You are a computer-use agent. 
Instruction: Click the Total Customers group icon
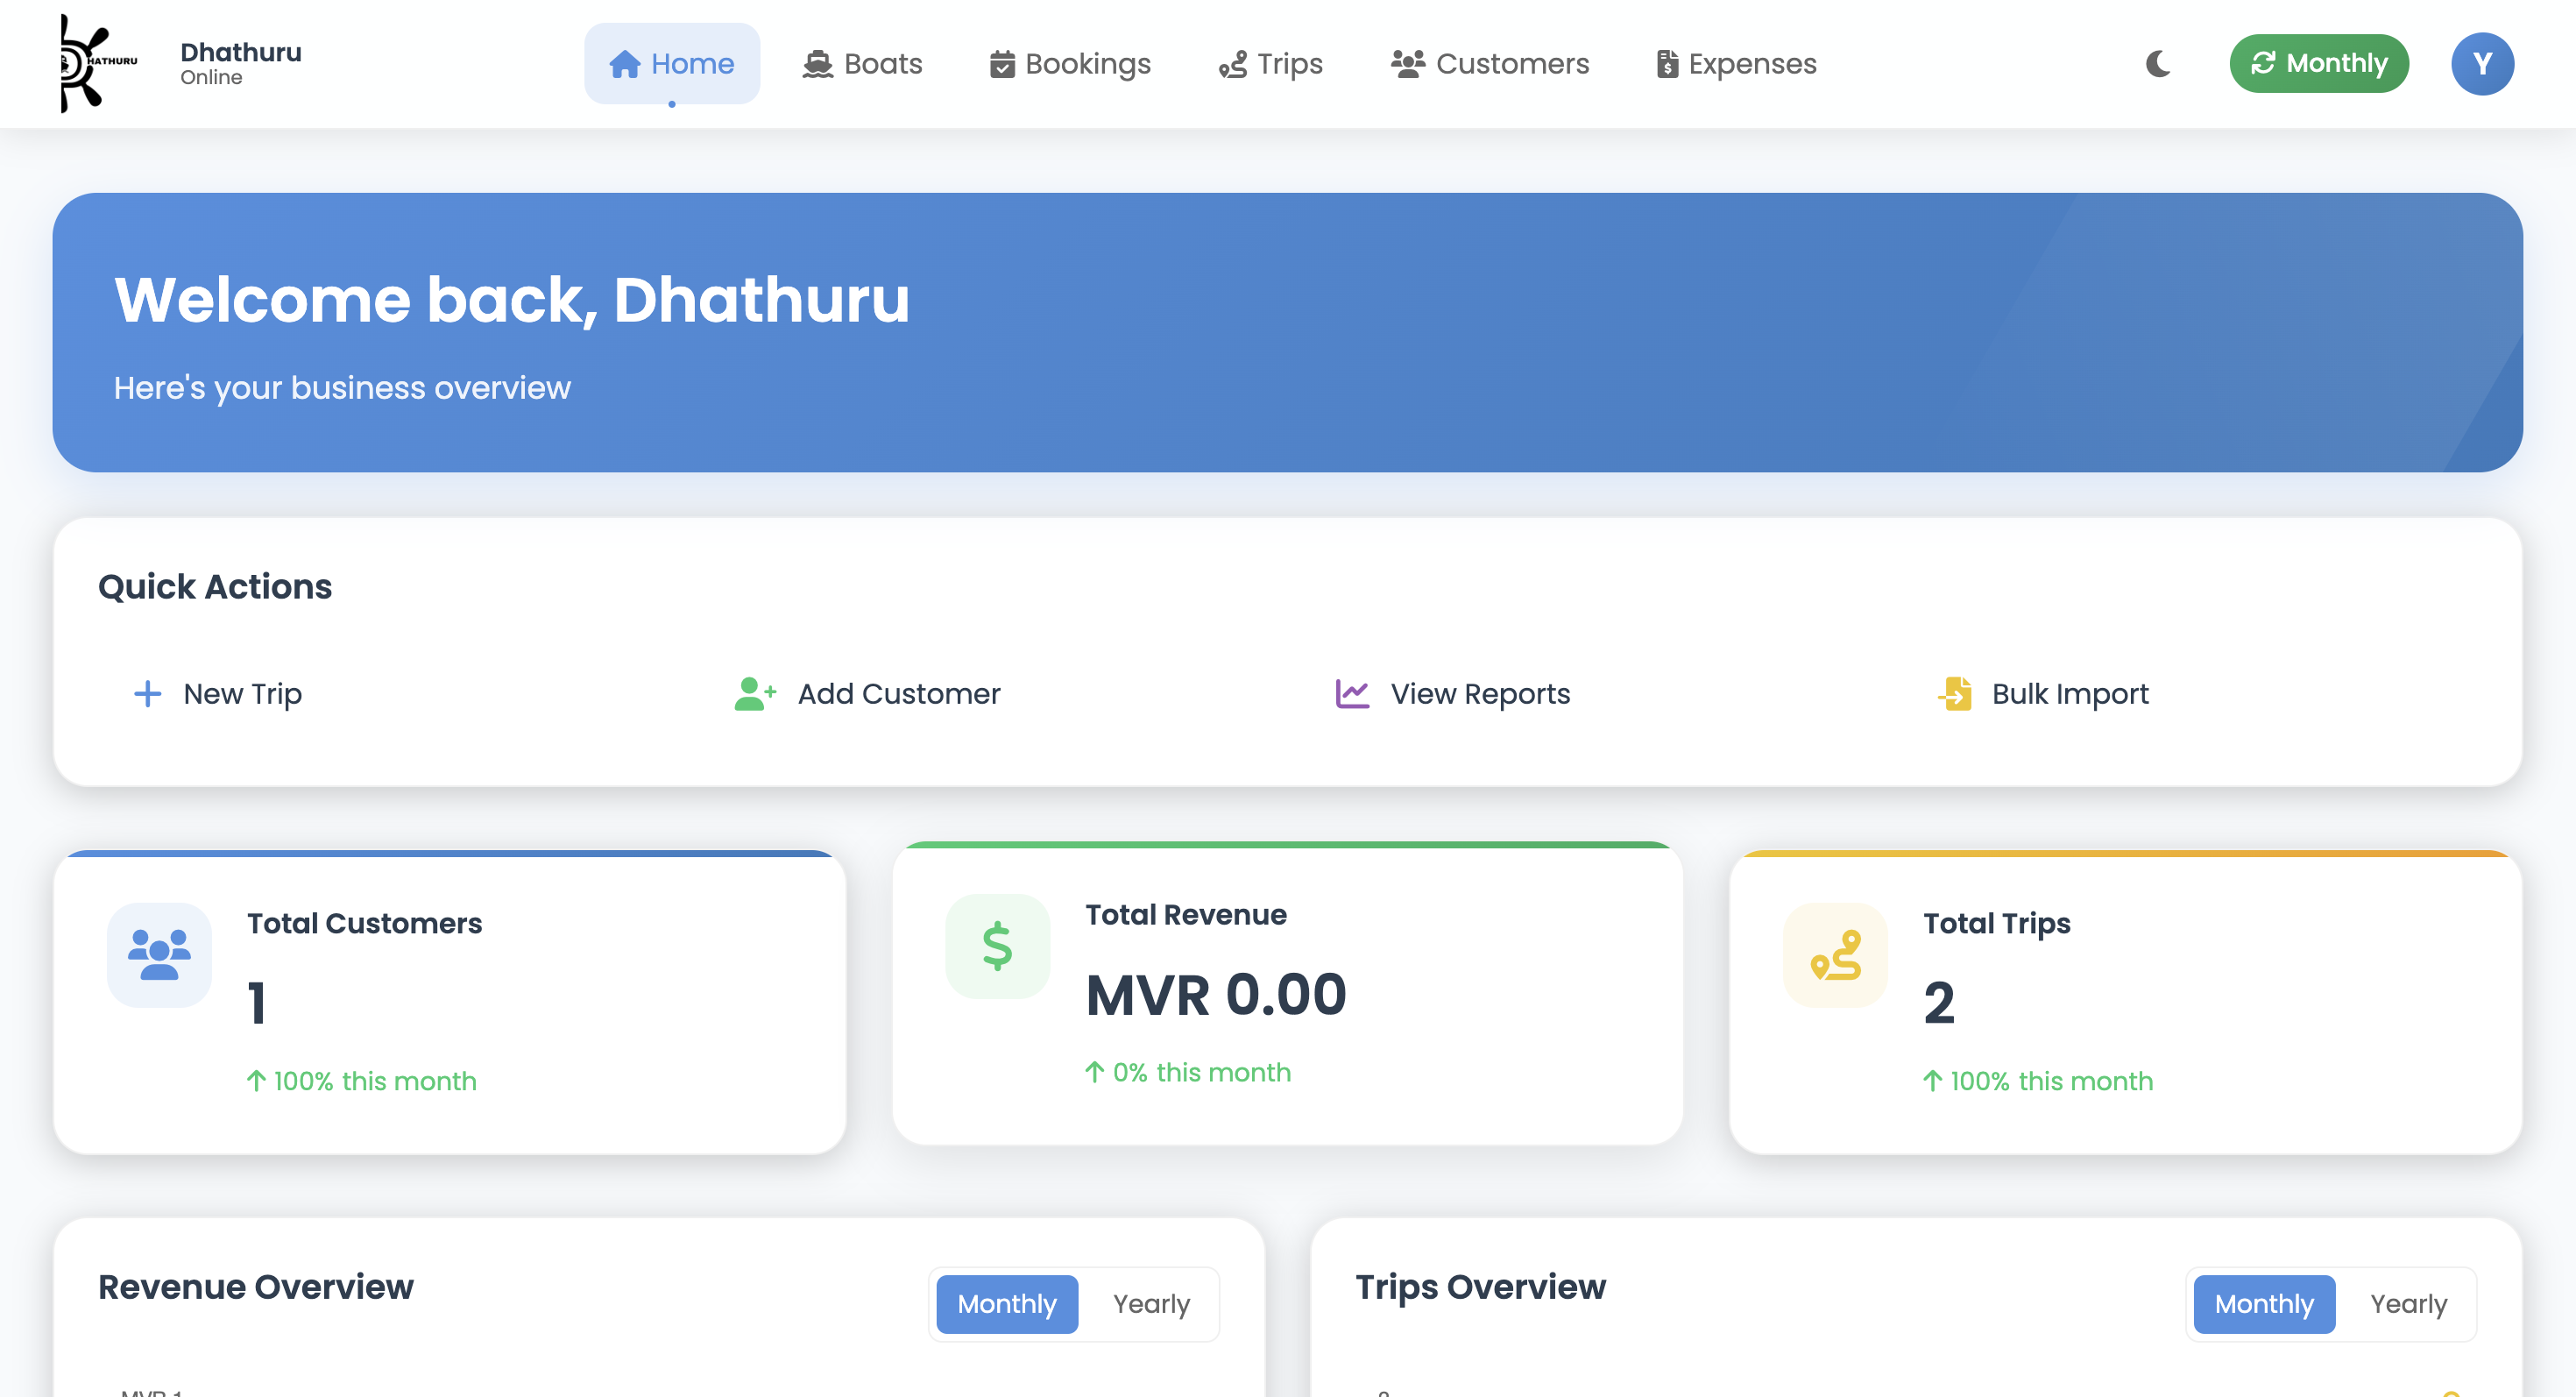159,955
